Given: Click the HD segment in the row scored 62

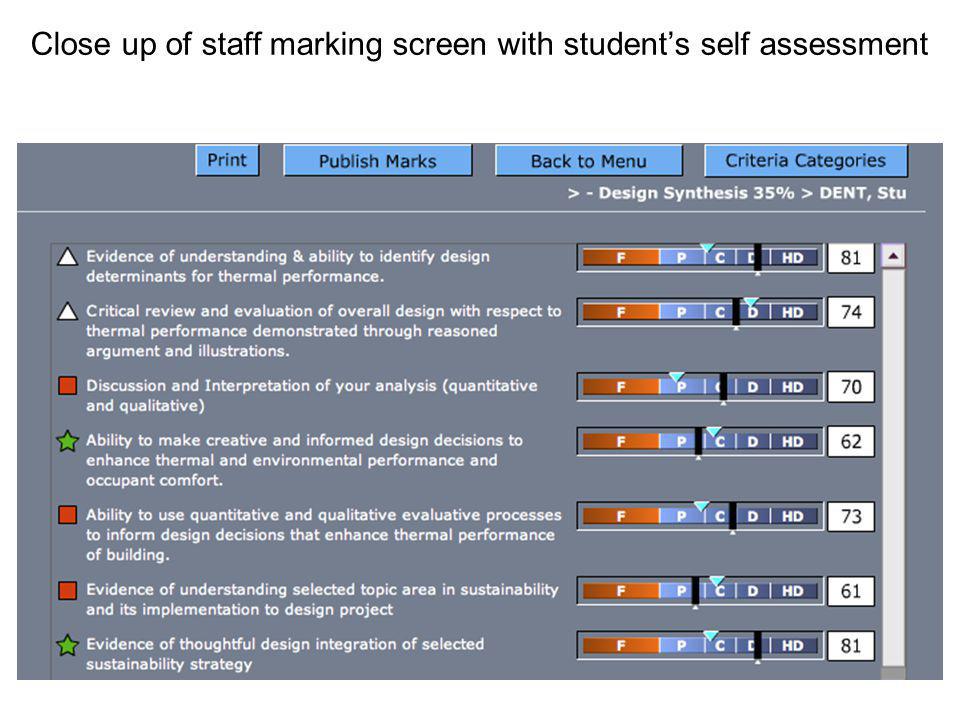Looking at the screenshot, I should point(793,442).
